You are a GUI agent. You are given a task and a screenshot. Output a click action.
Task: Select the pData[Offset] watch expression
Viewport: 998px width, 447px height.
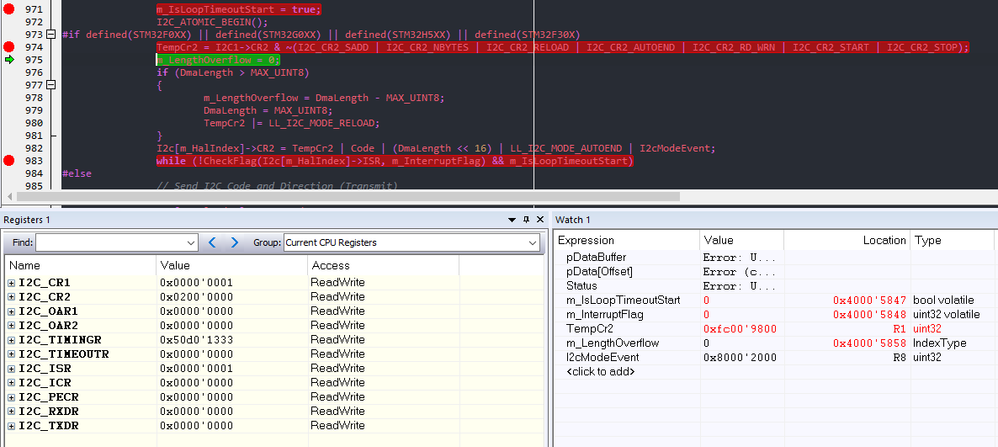599,272
